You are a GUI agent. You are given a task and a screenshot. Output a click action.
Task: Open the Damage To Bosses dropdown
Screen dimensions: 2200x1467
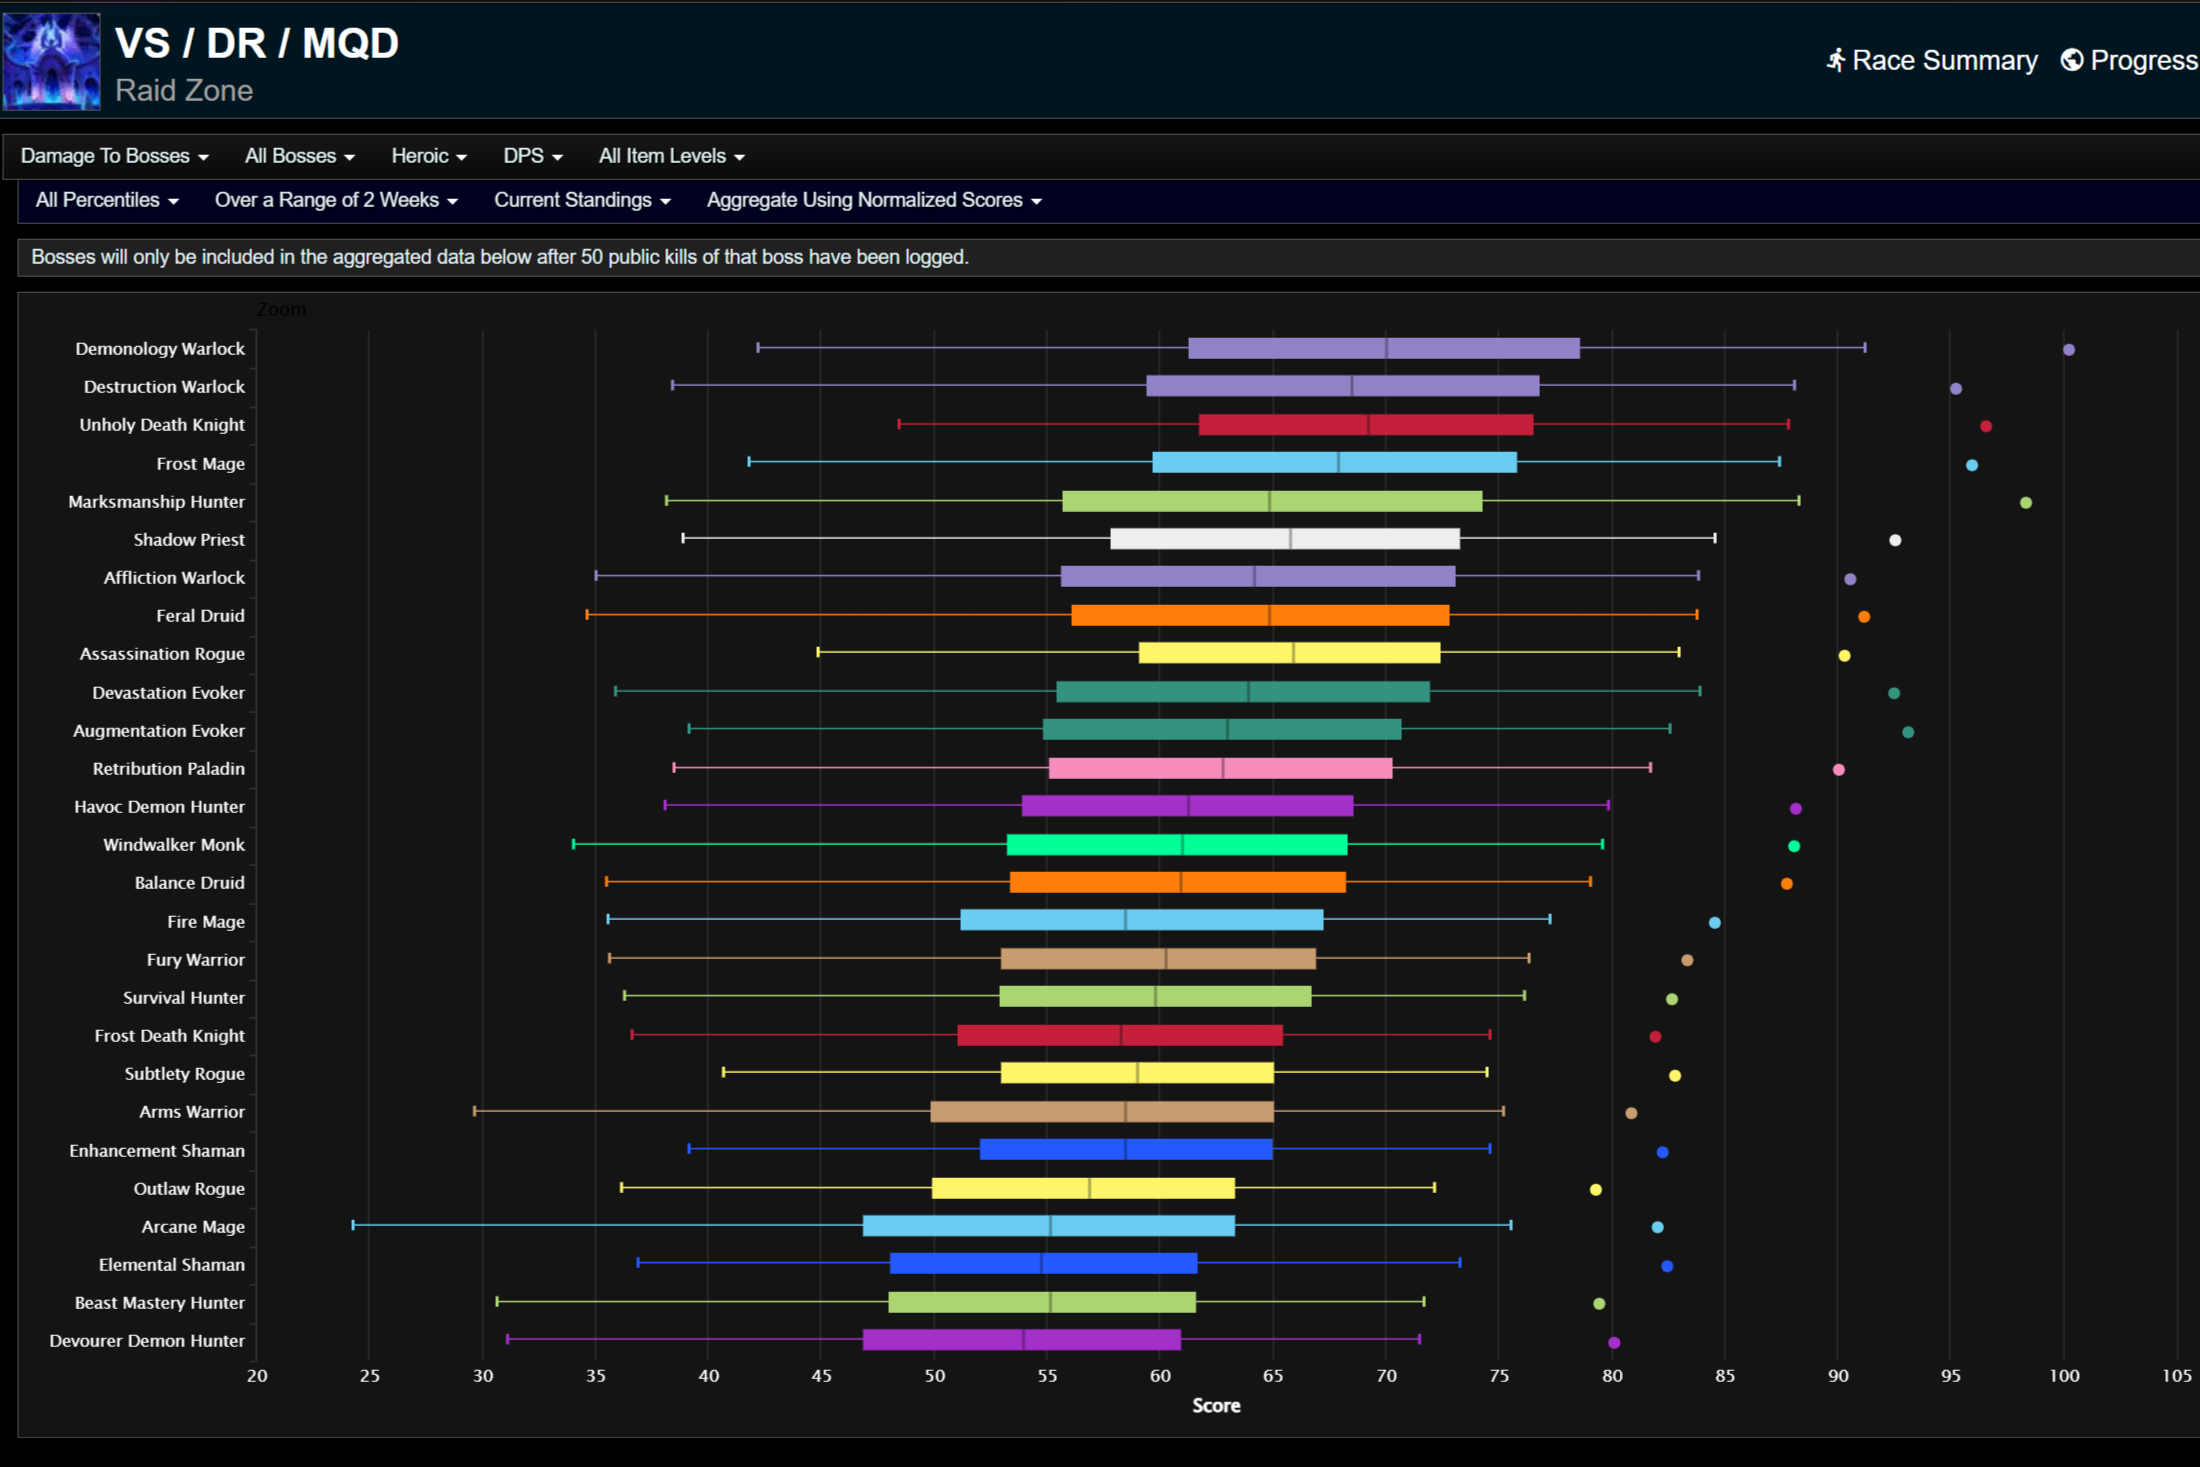point(114,156)
